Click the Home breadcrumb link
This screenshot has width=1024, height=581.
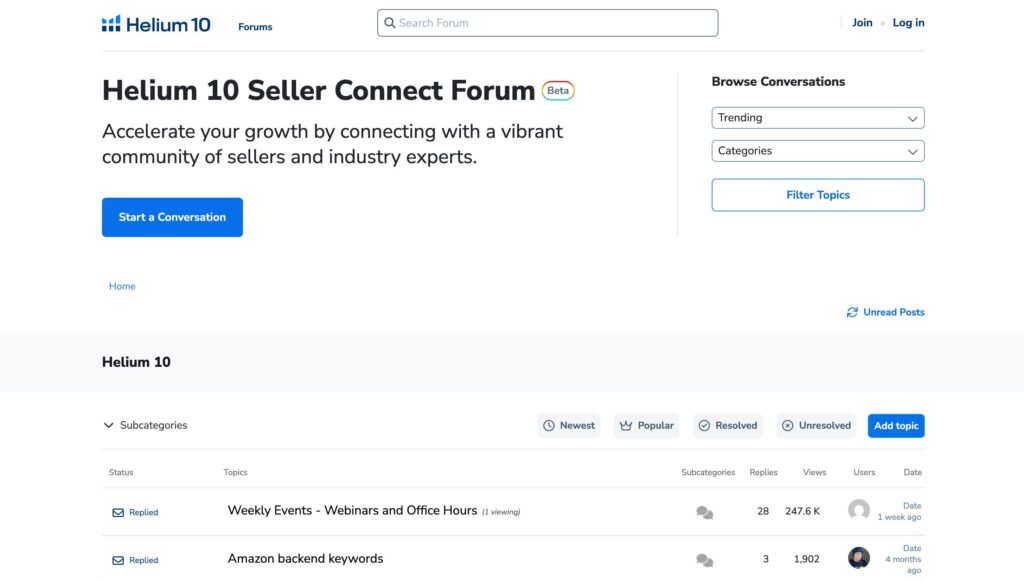pyautogui.click(x=122, y=287)
